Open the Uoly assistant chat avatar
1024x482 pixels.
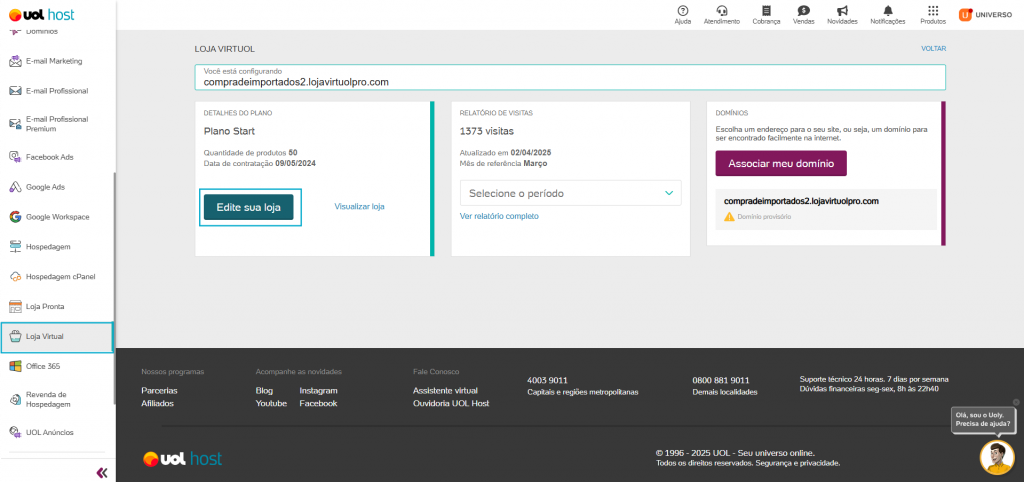tap(997, 458)
